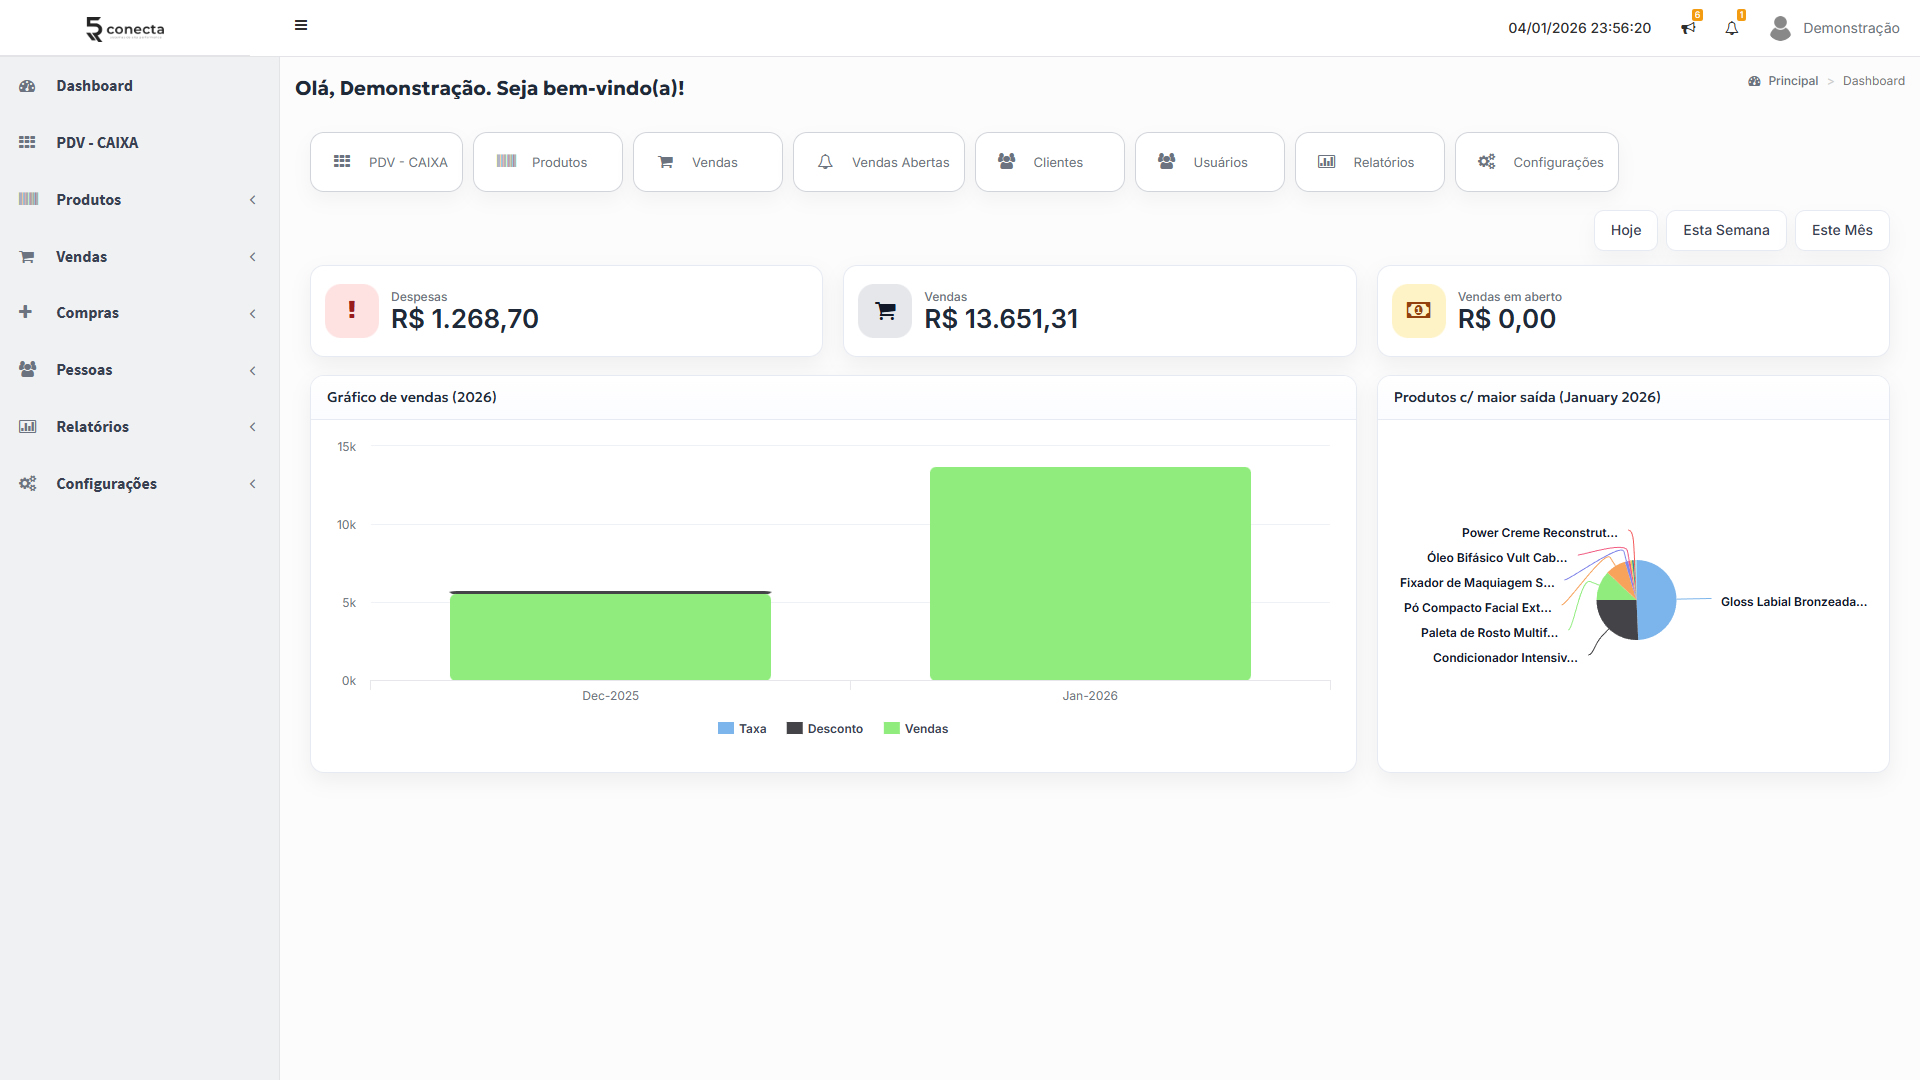The height and width of the screenshot is (1080, 1920).
Task: Click the Vendas shopping cart card icon
Action: [x=885, y=311]
